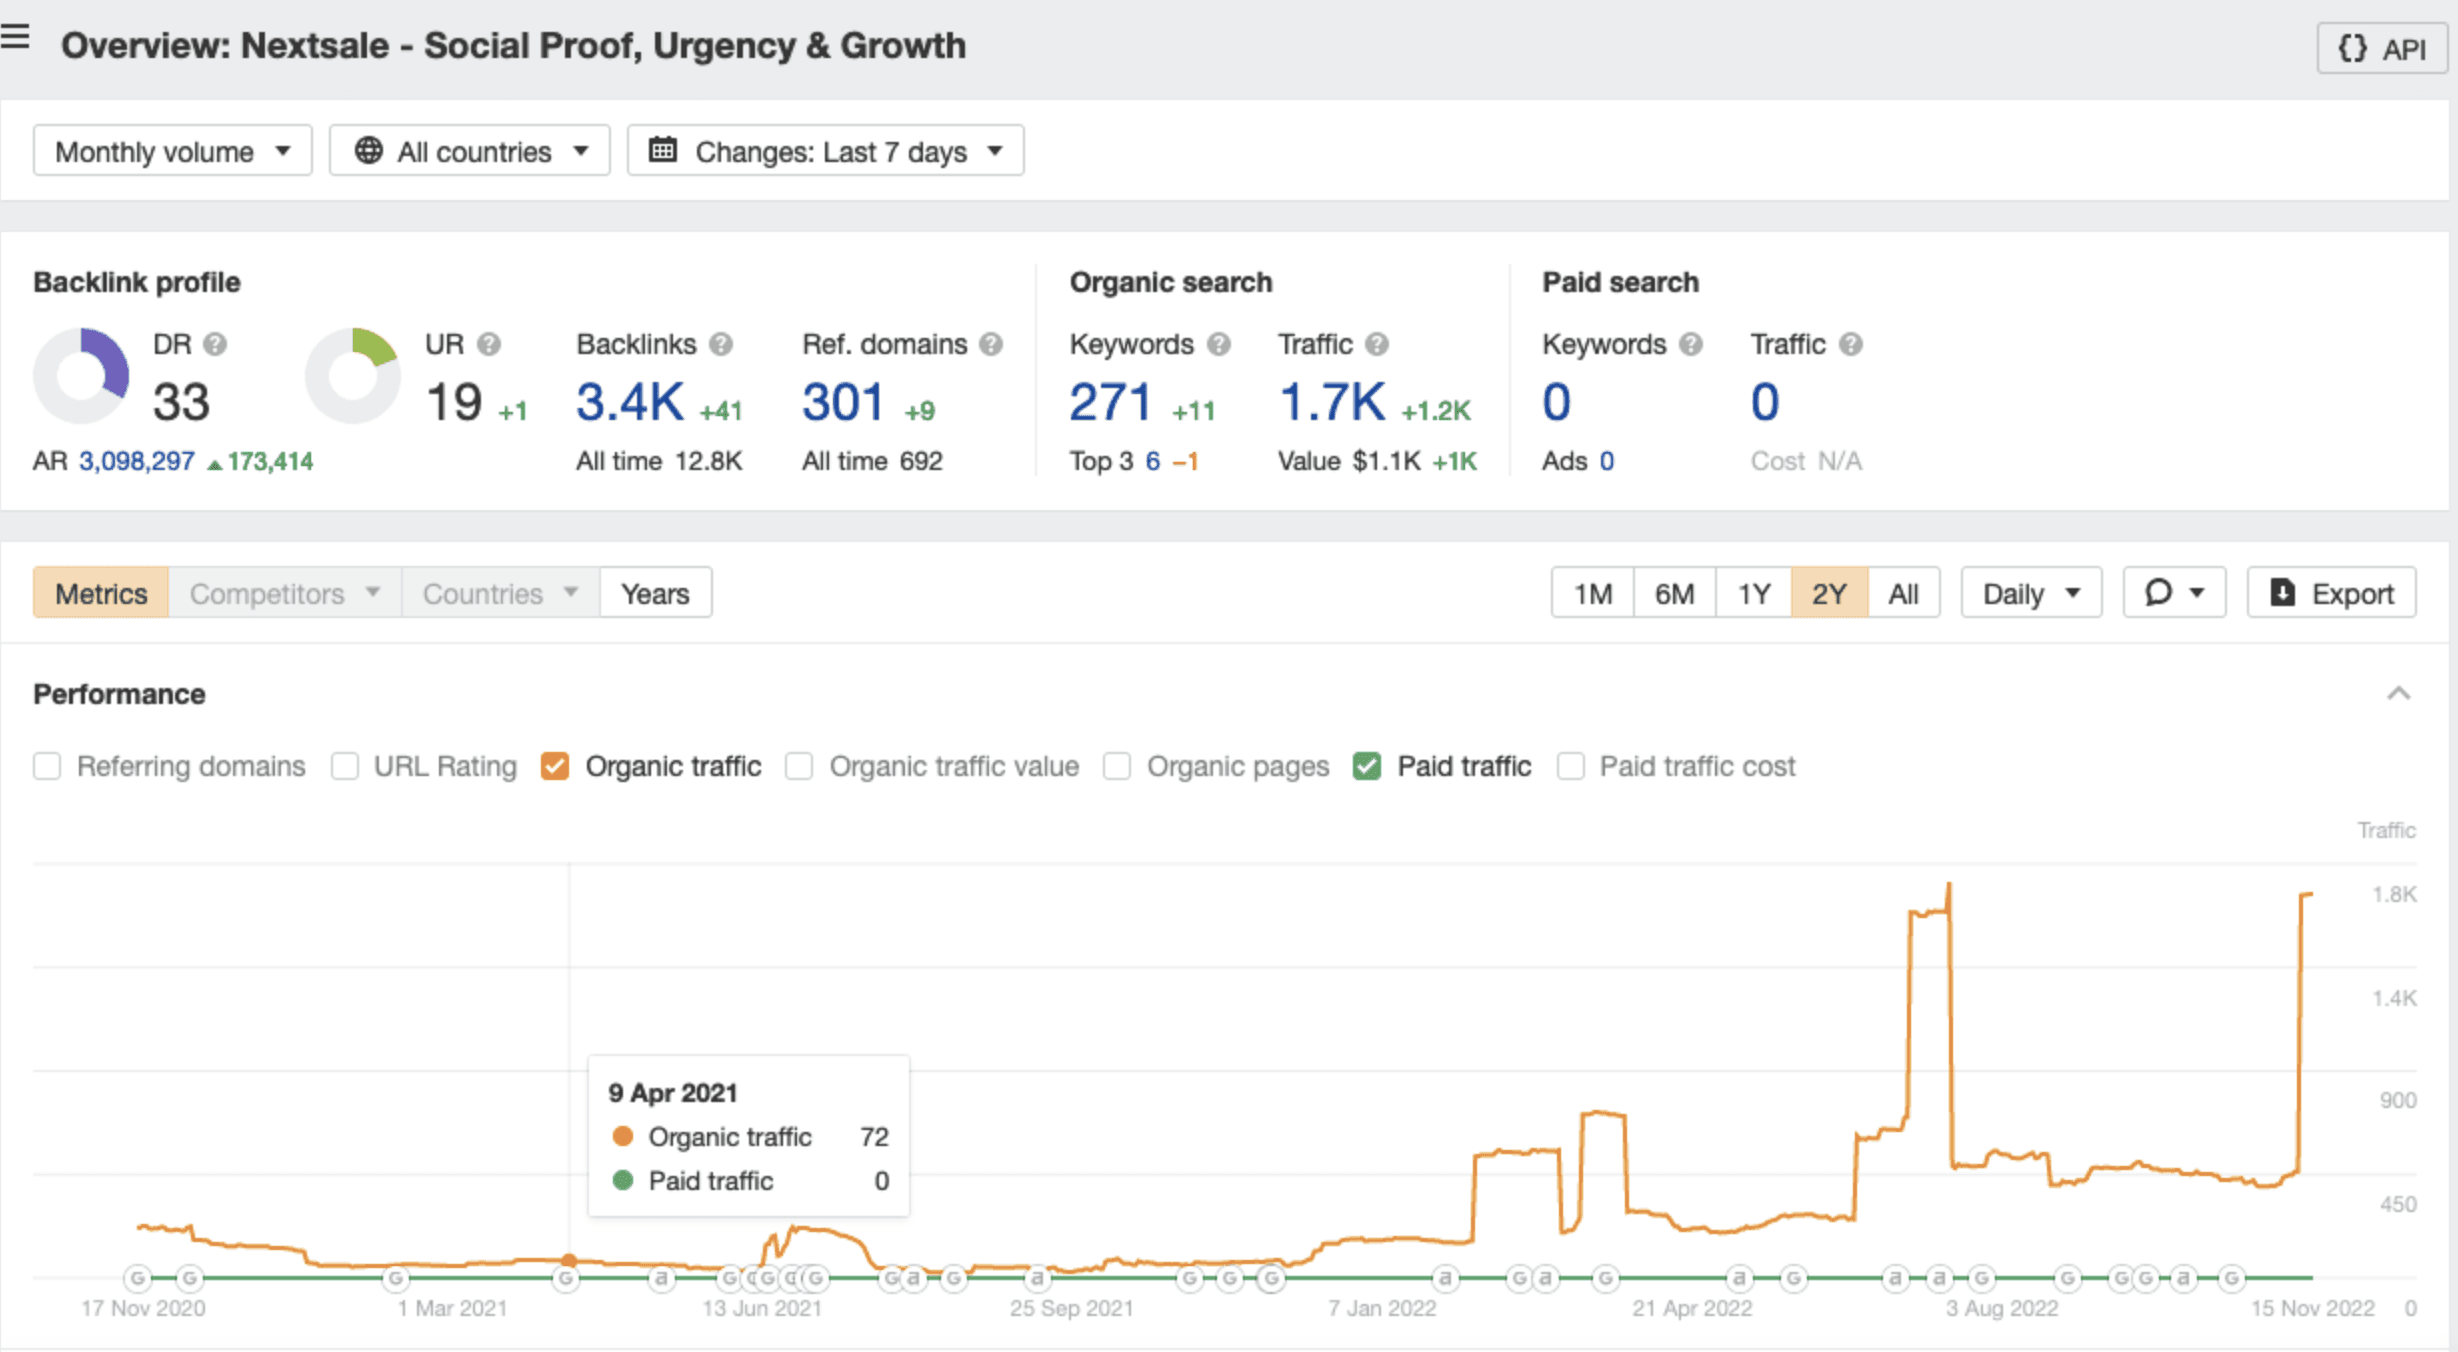Select the 1Y time range
2458x1352 pixels.
[1753, 592]
